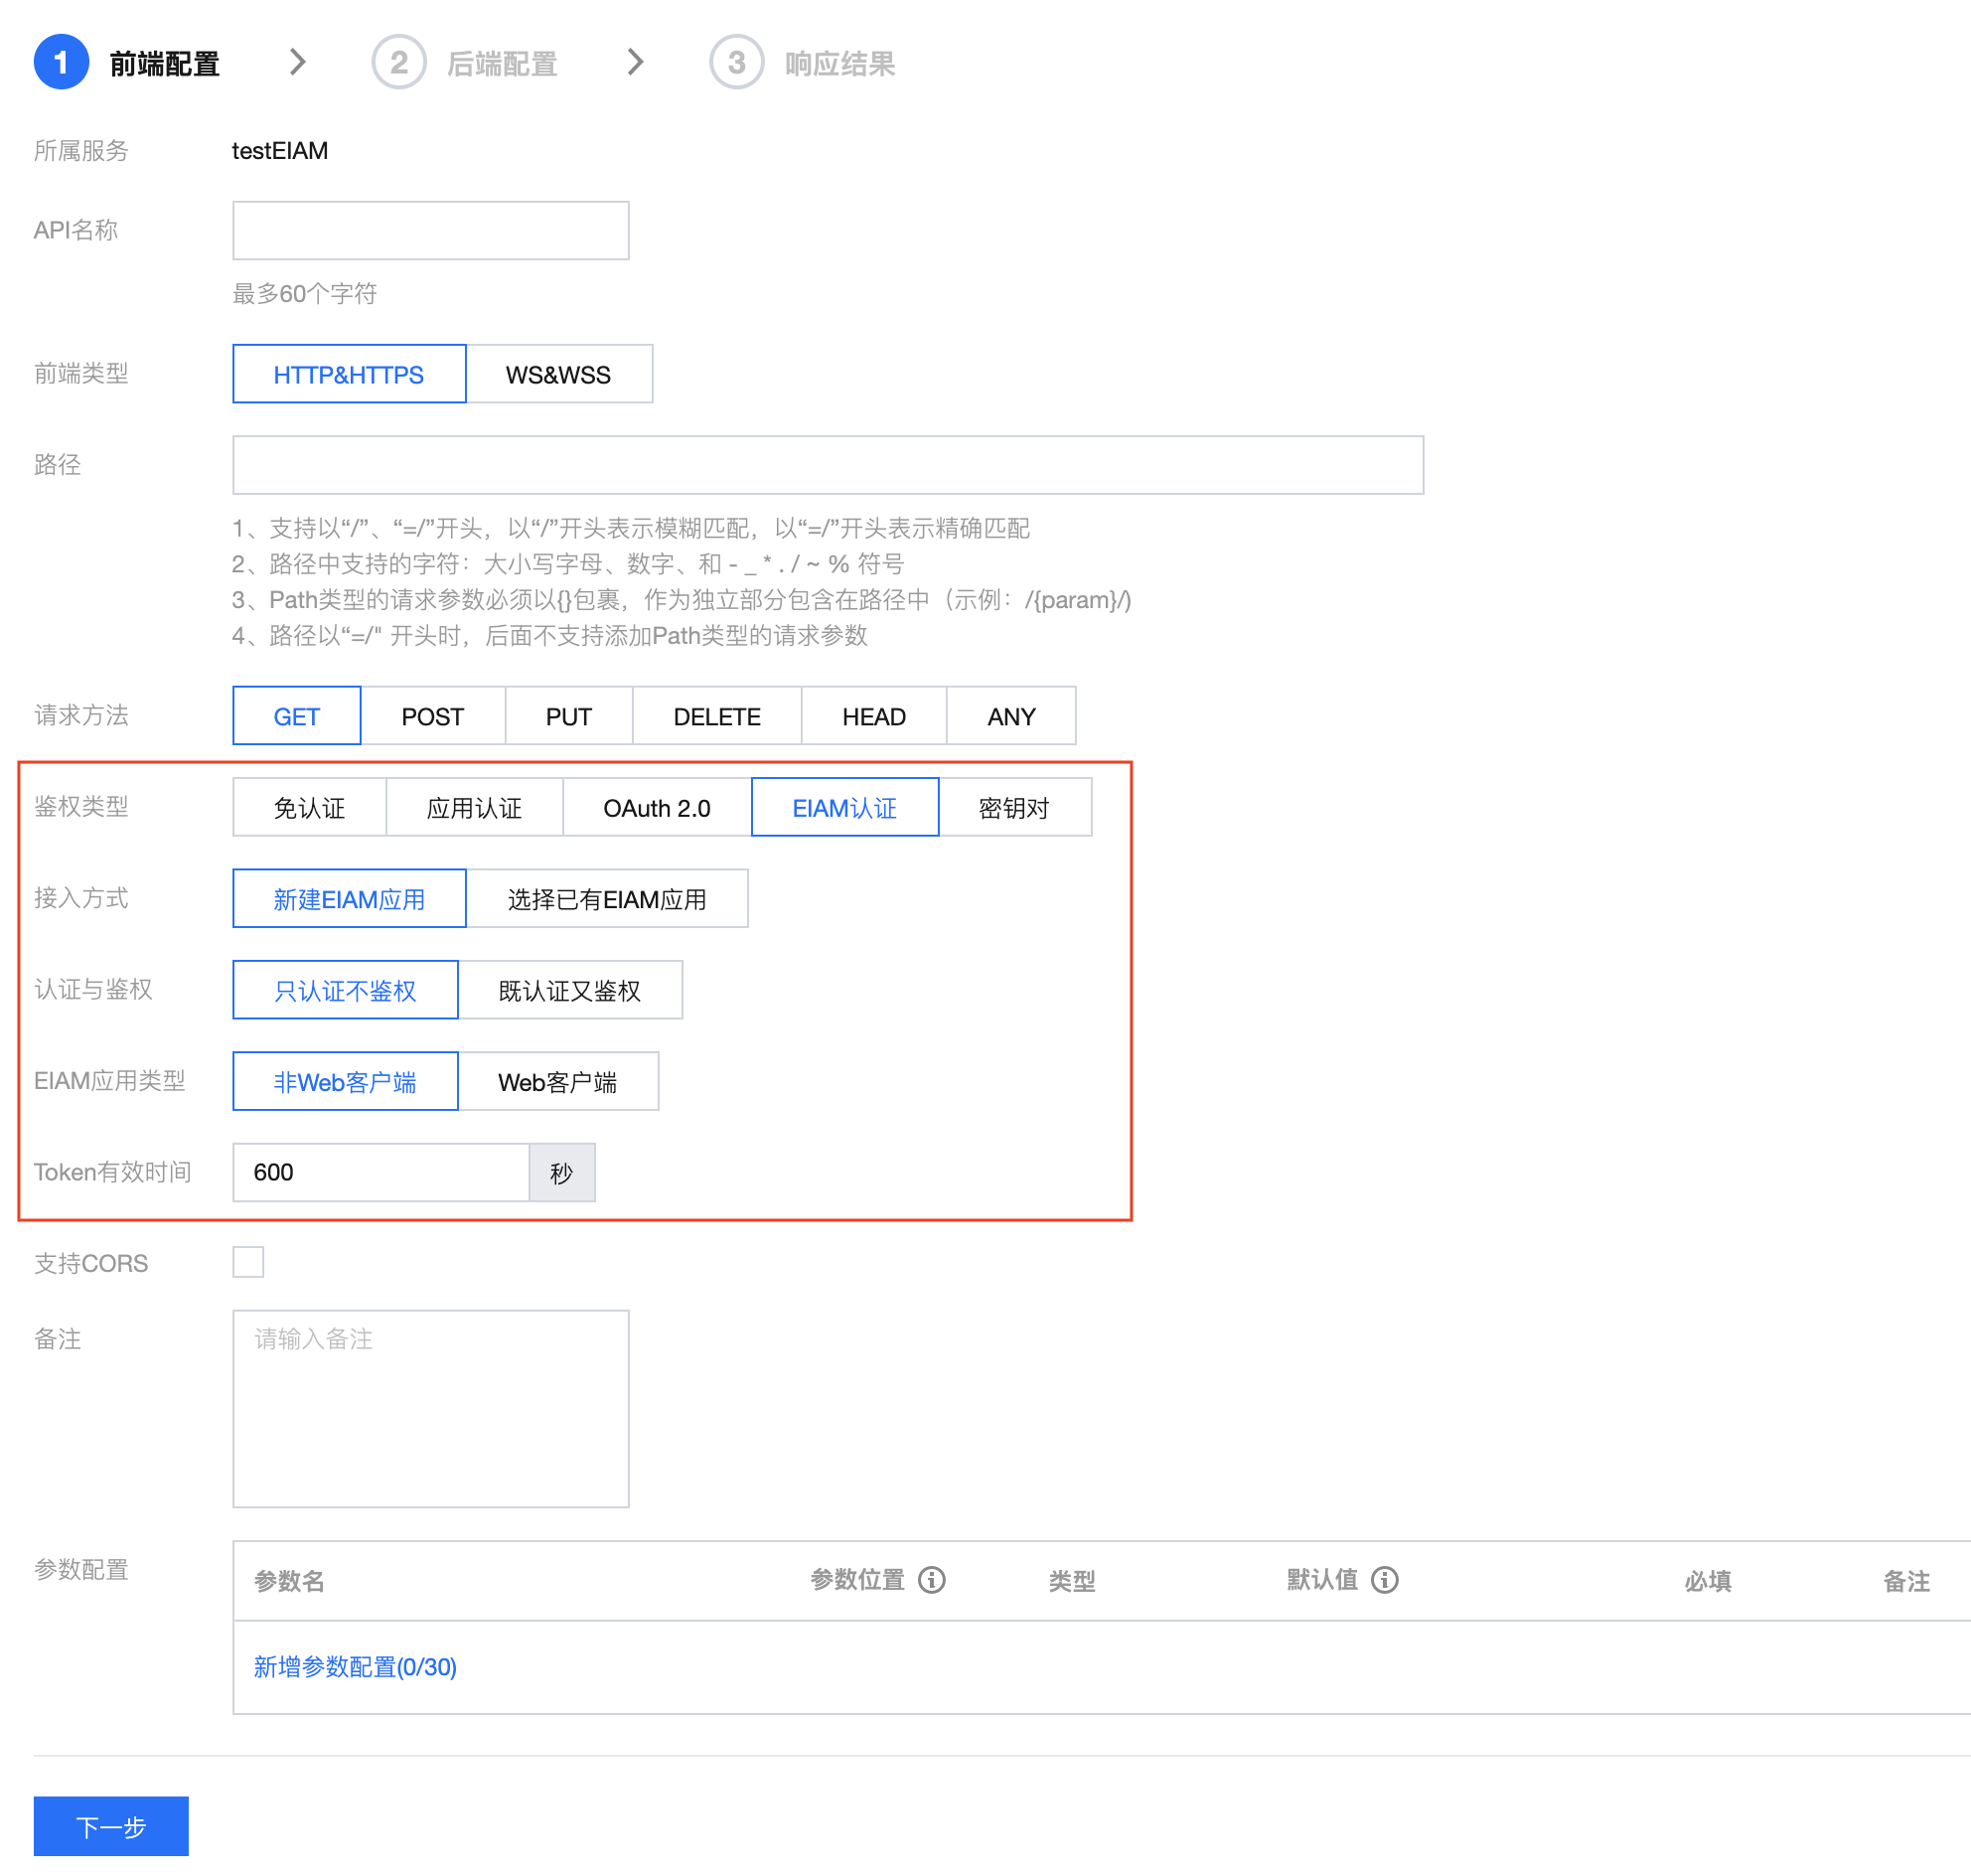Select 既认证又鉴权 for 认证与鉴权

click(569, 990)
